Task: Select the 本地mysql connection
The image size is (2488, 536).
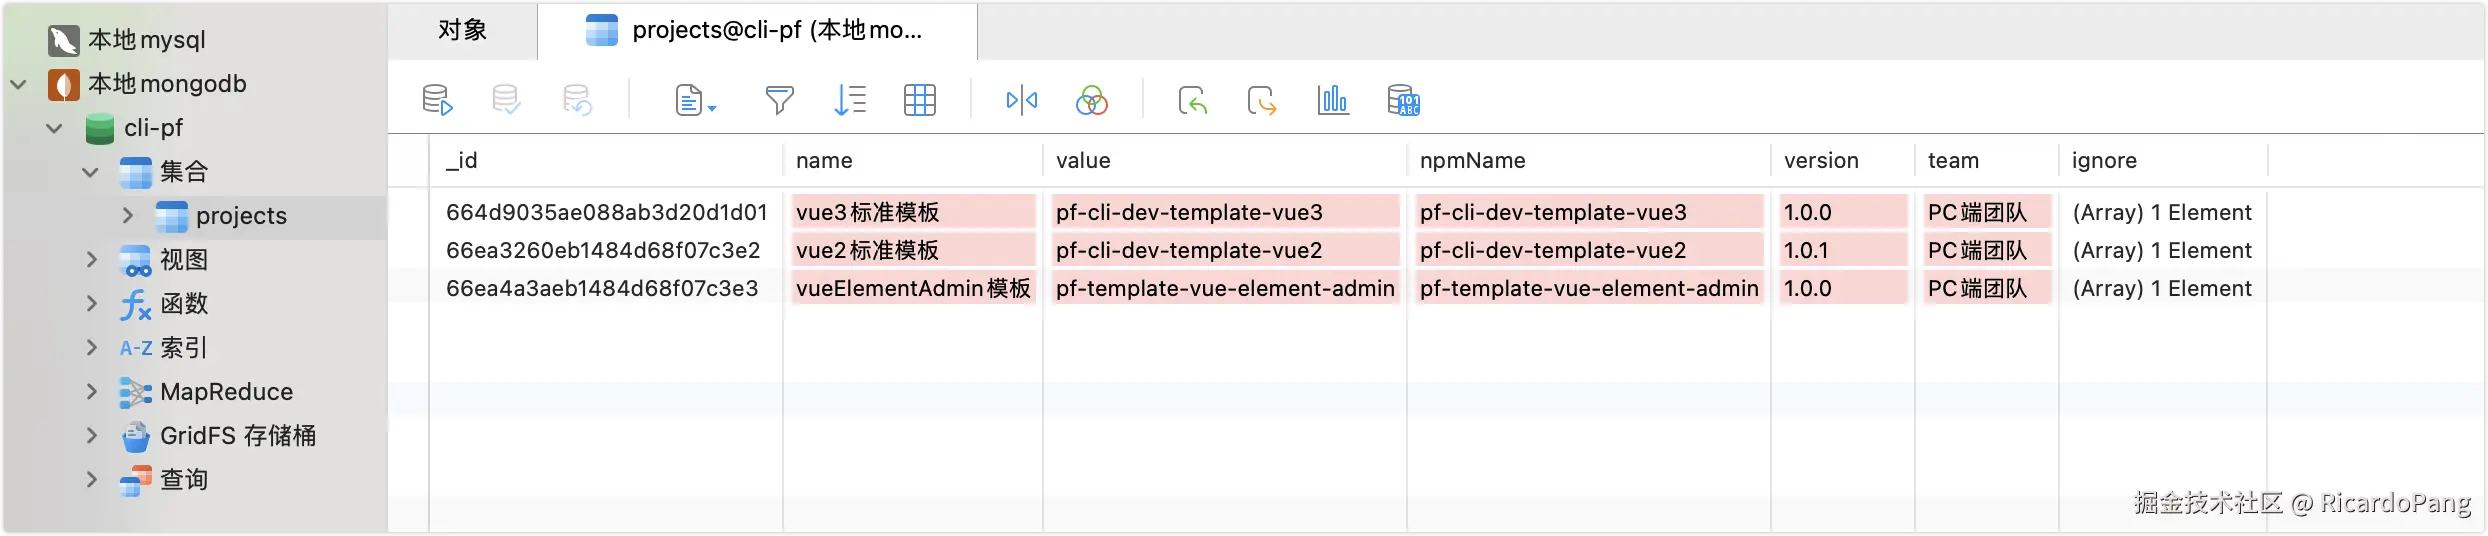Action: click(x=146, y=40)
